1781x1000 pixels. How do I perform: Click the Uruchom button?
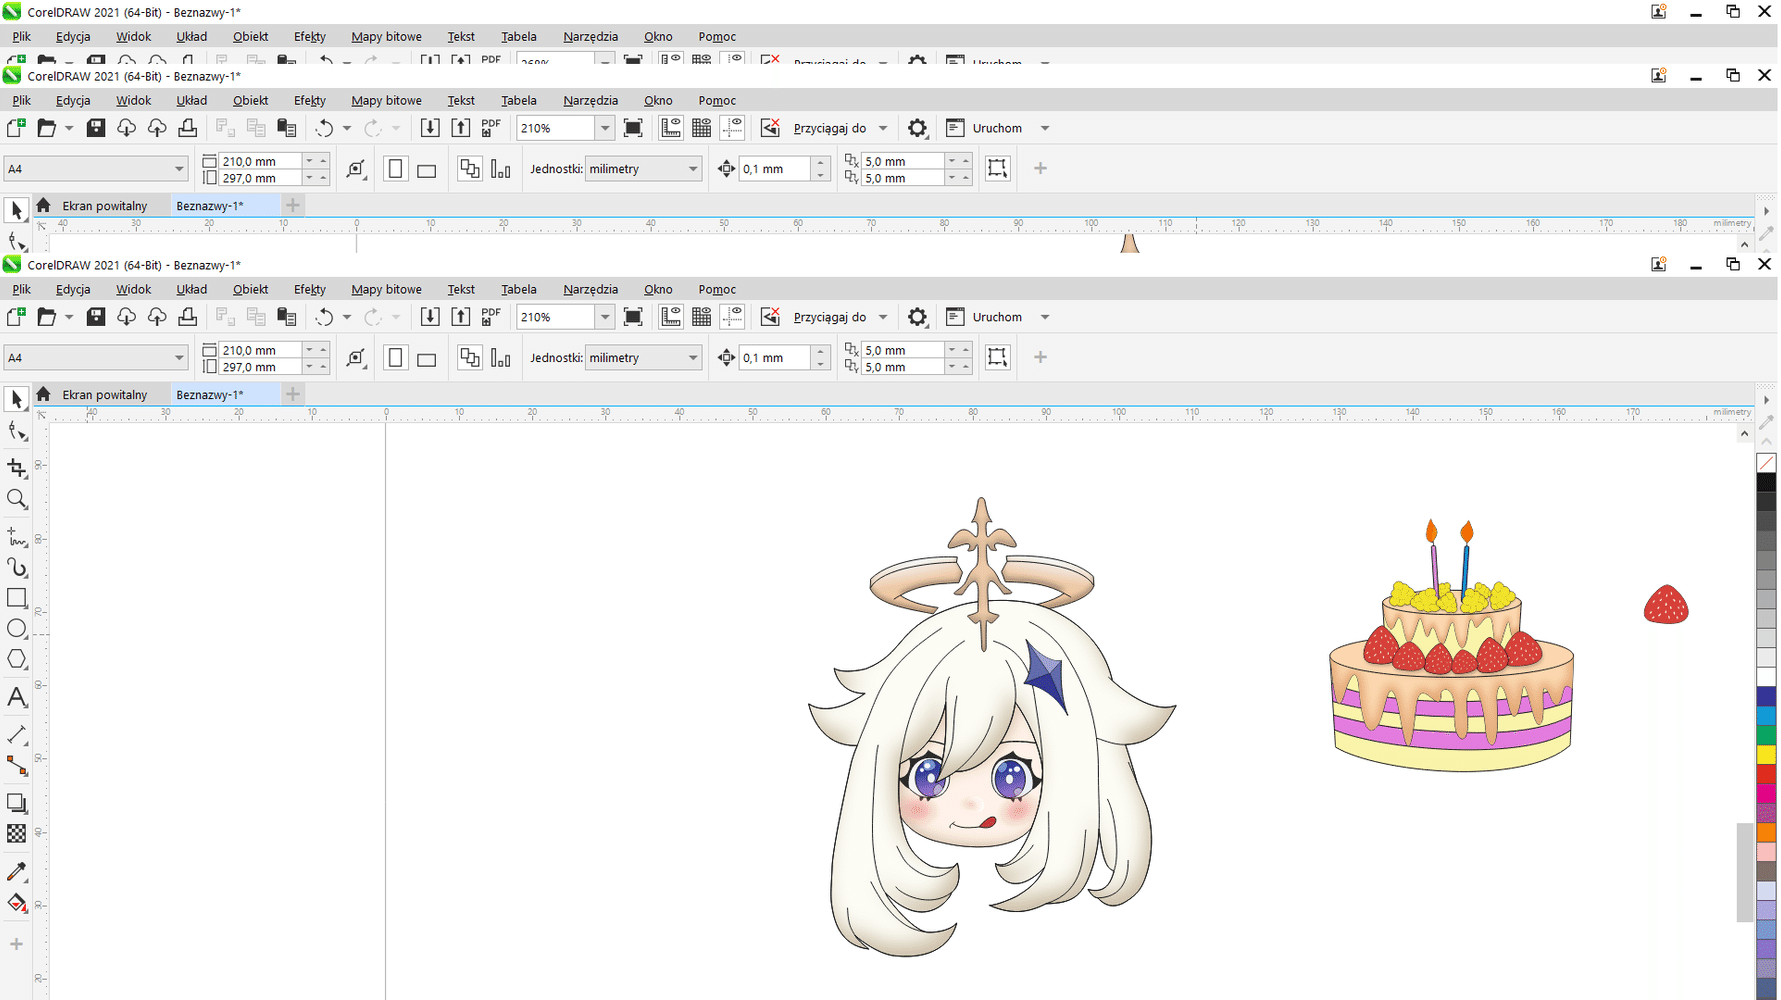(997, 316)
